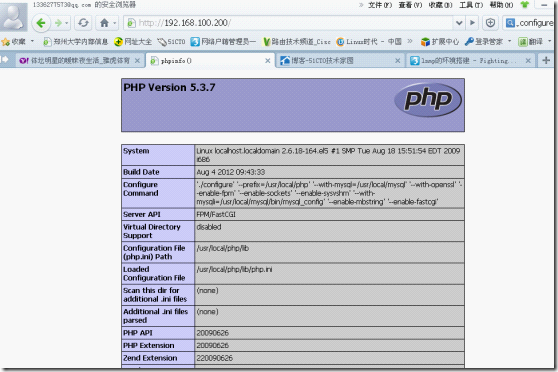Click the forward arrow navigation button
This screenshot has width=558, height=372.
[x=58, y=23]
